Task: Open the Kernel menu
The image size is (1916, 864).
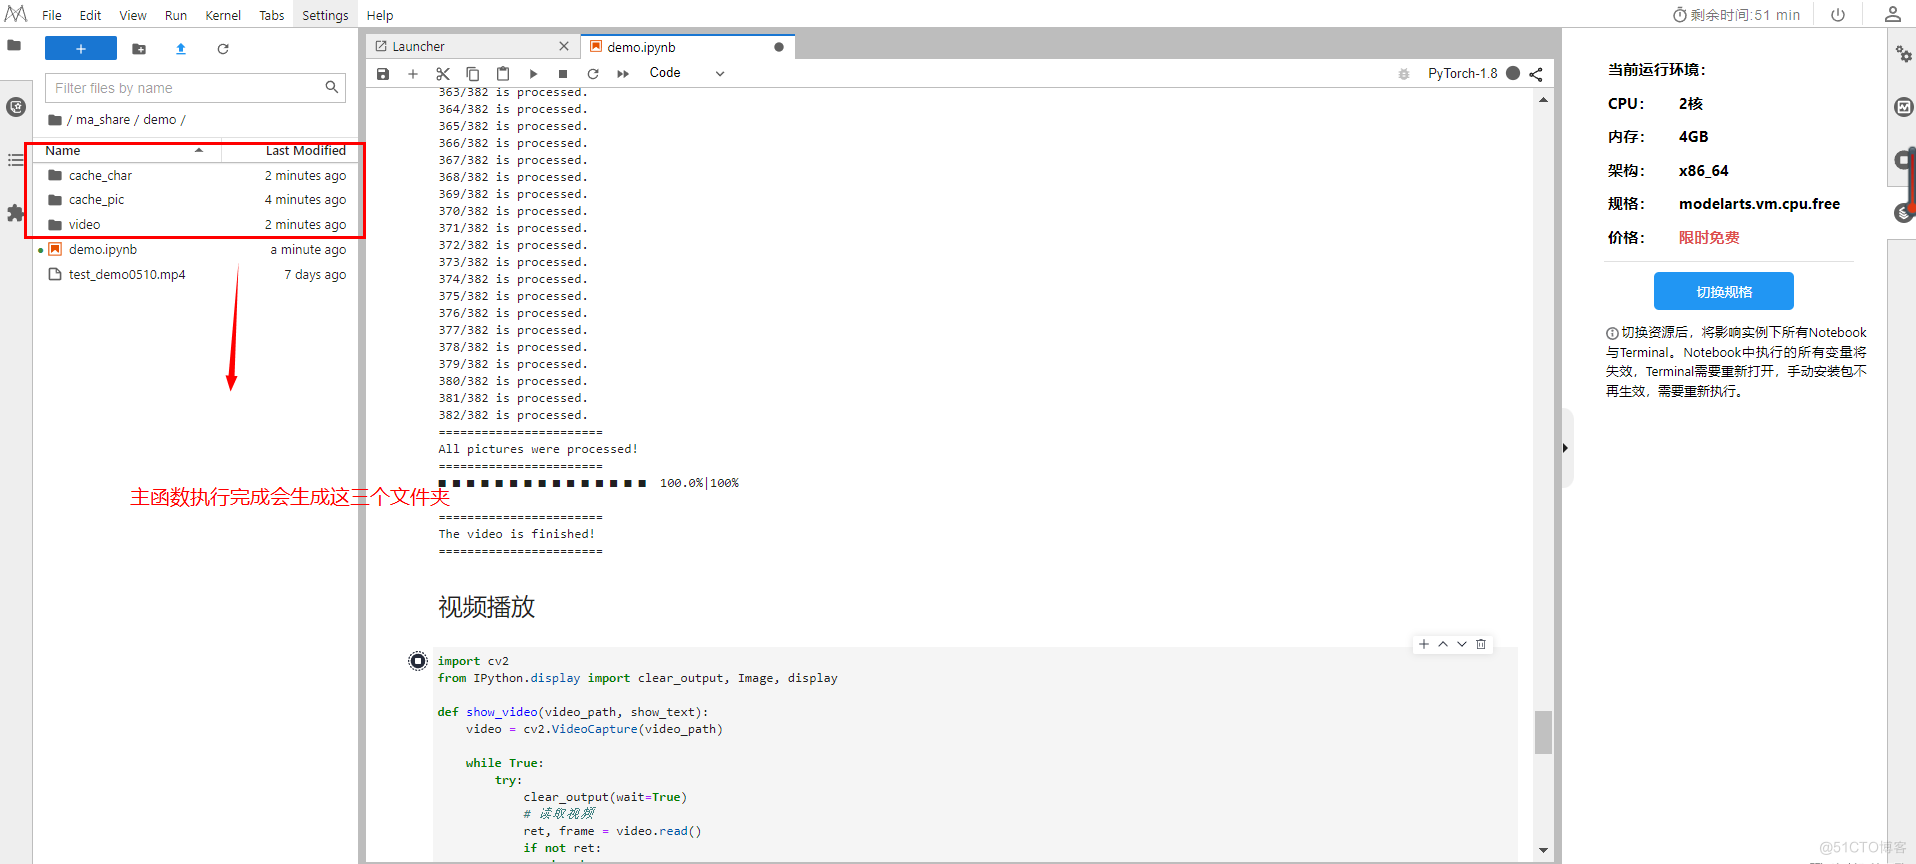Action: click(x=223, y=15)
